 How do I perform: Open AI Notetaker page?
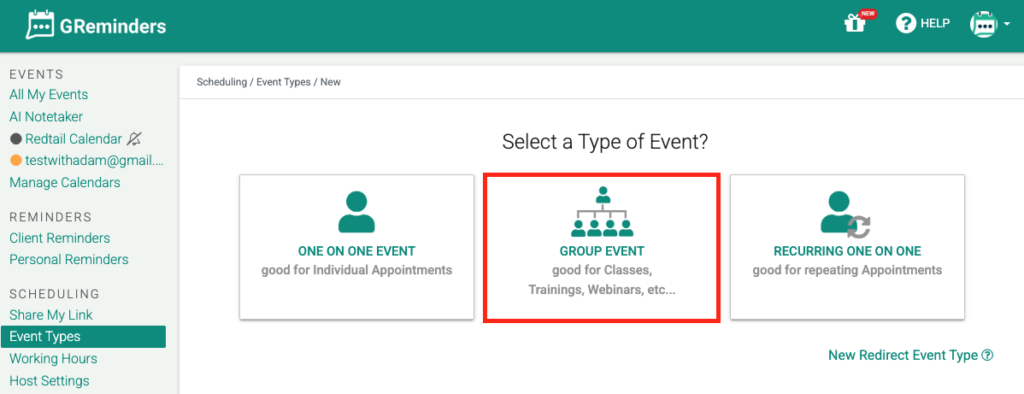click(46, 116)
